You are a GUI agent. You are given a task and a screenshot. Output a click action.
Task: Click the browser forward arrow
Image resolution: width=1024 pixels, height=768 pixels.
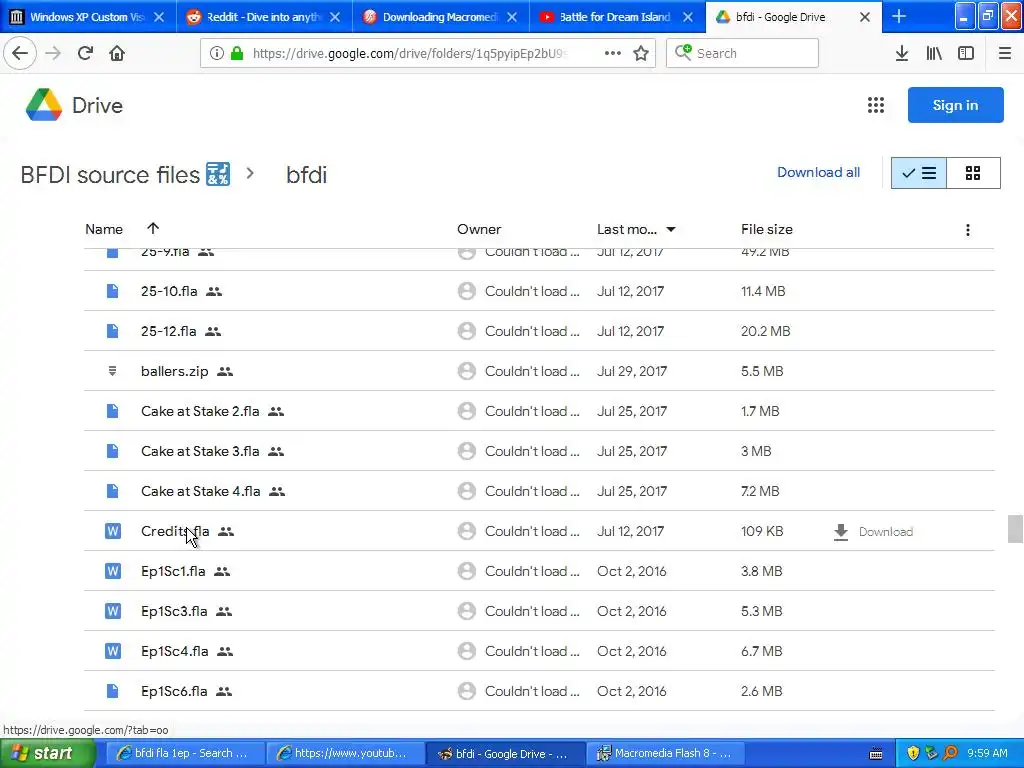(53, 53)
